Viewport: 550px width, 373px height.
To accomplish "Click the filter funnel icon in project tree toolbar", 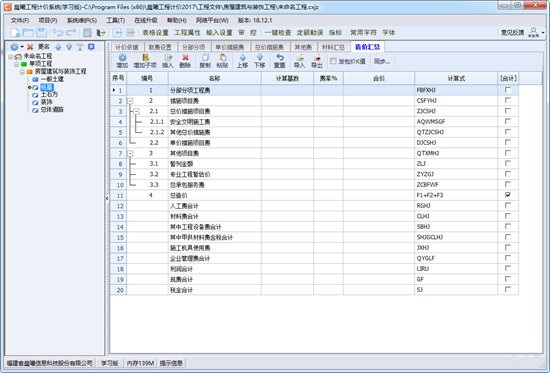I will 80,47.
